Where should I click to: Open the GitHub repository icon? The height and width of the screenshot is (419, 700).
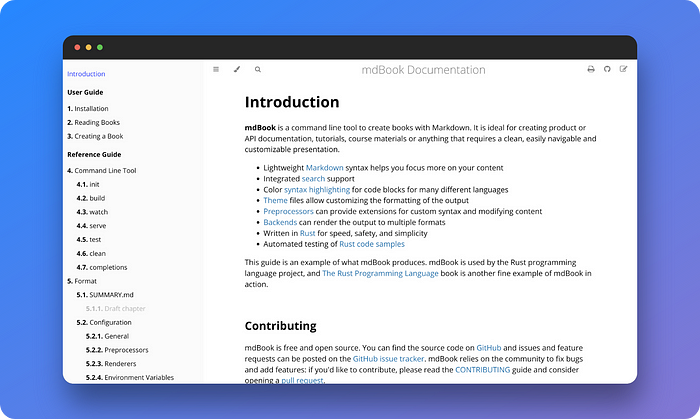(x=607, y=69)
